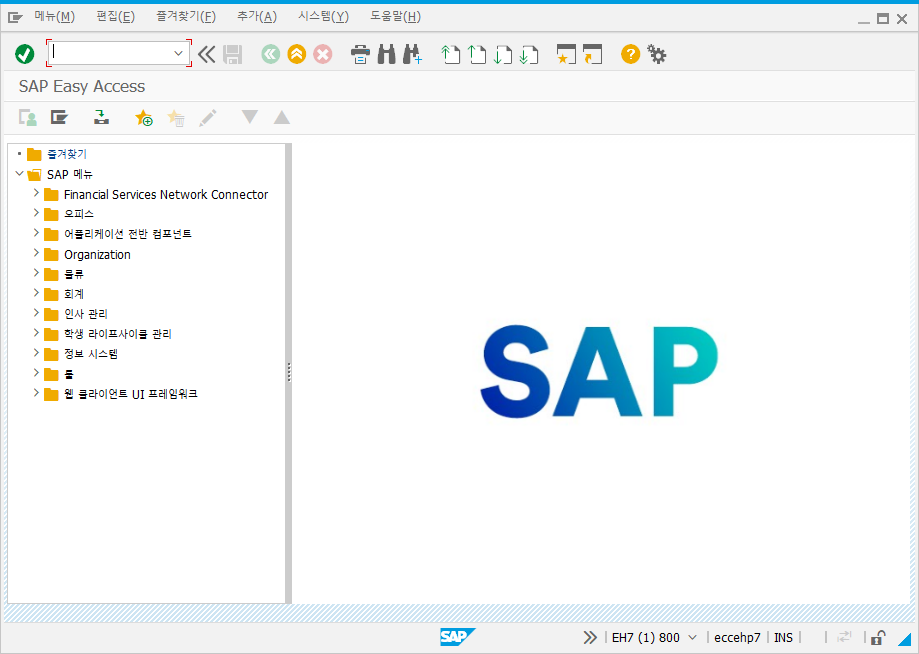The width and height of the screenshot is (919, 654).
Task: Open the 즐겨찾기(F) menu
Action: 186,17
